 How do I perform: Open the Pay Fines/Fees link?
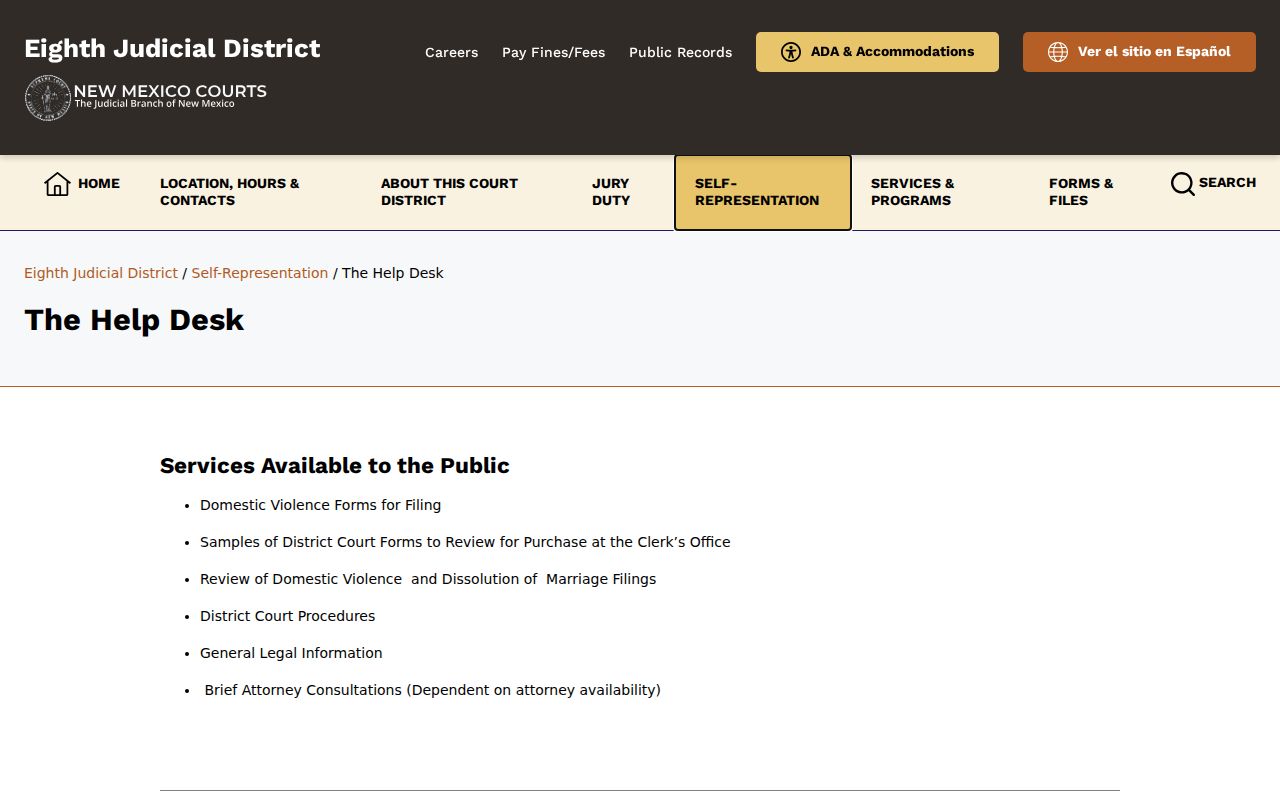pyautogui.click(x=554, y=52)
